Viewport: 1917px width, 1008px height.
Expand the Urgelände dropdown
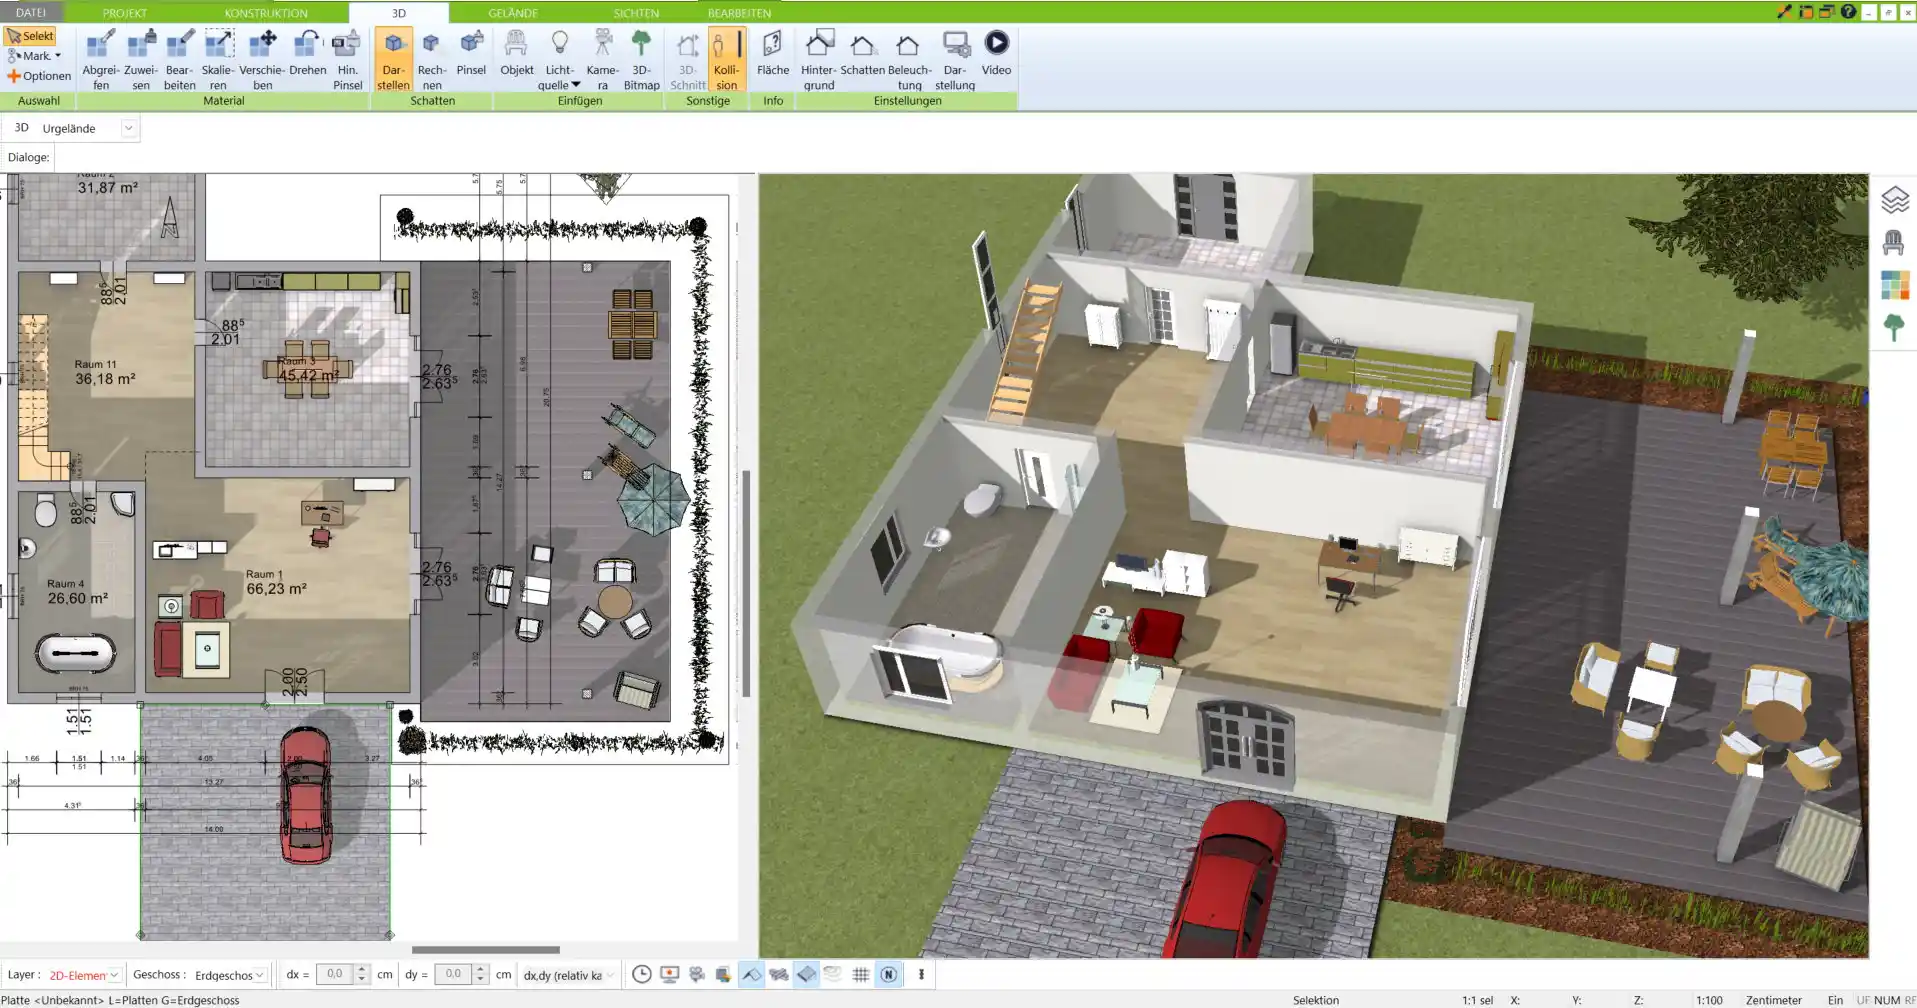pos(128,128)
